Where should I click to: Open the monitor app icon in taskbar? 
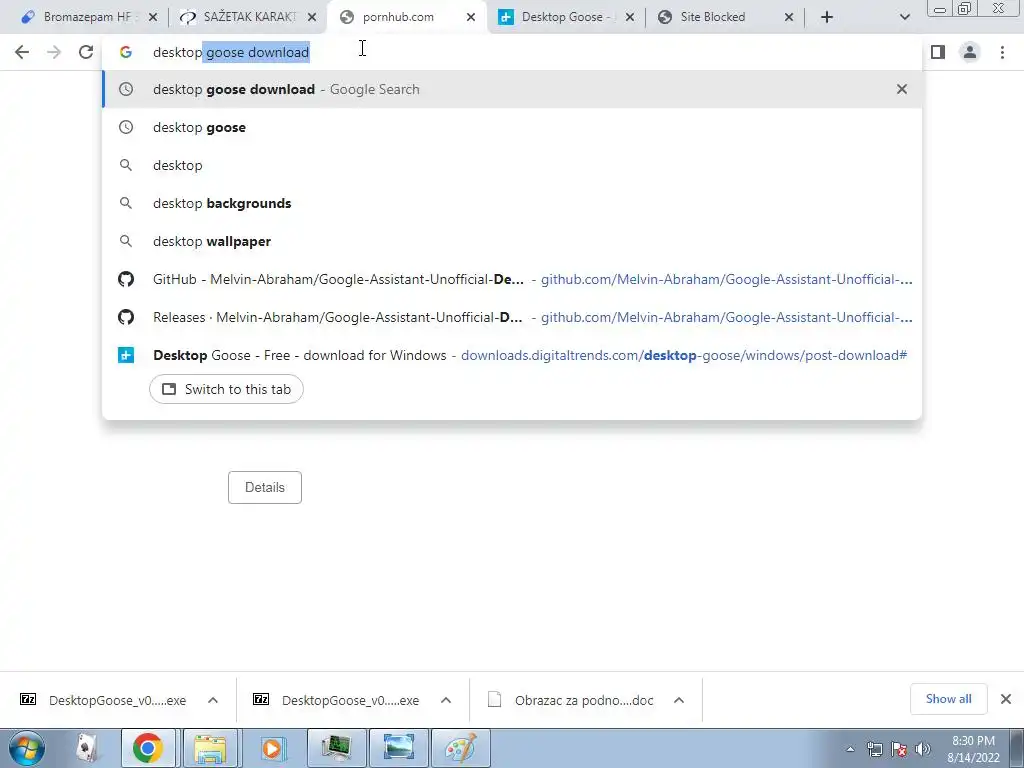(x=336, y=748)
